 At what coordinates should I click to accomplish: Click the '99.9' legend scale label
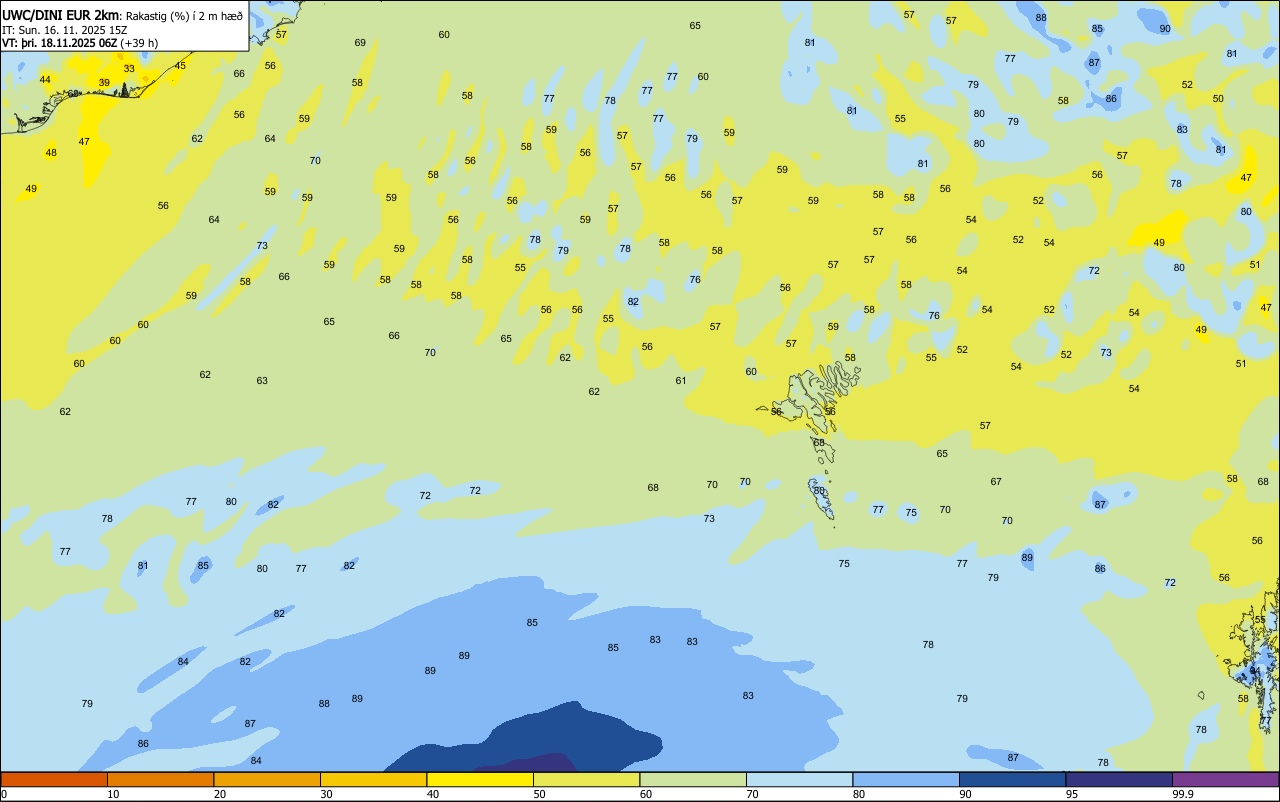(x=1184, y=794)
